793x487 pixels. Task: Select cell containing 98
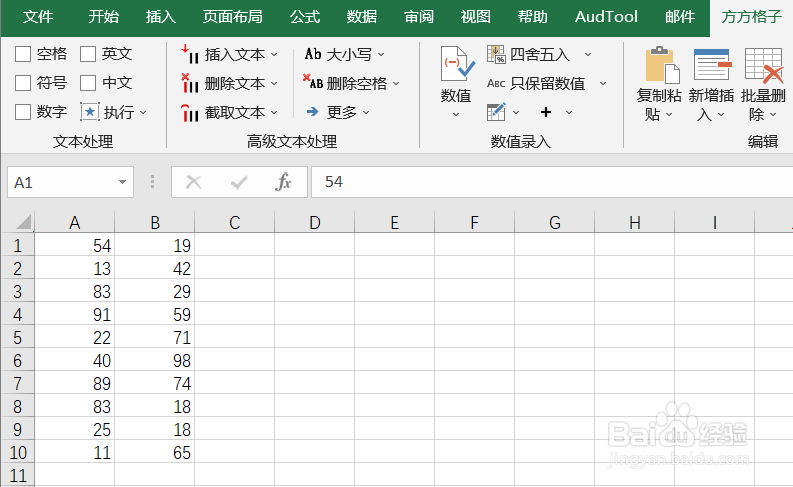[155, 361]
